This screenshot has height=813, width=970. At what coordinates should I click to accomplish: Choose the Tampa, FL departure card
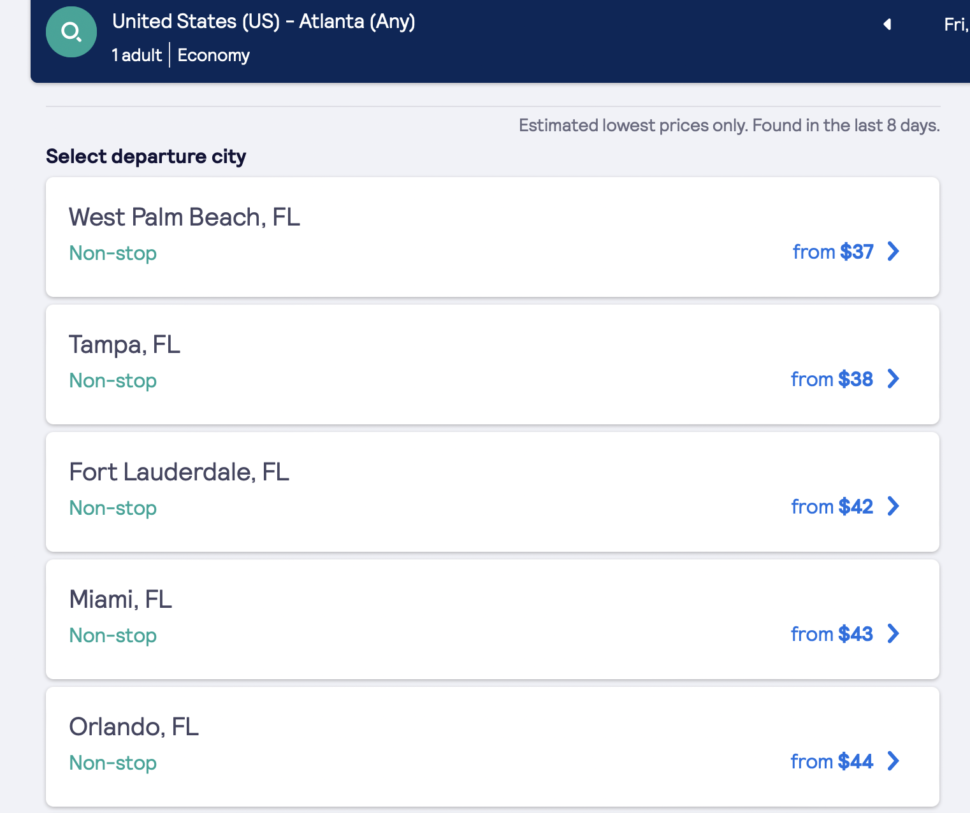492,364
